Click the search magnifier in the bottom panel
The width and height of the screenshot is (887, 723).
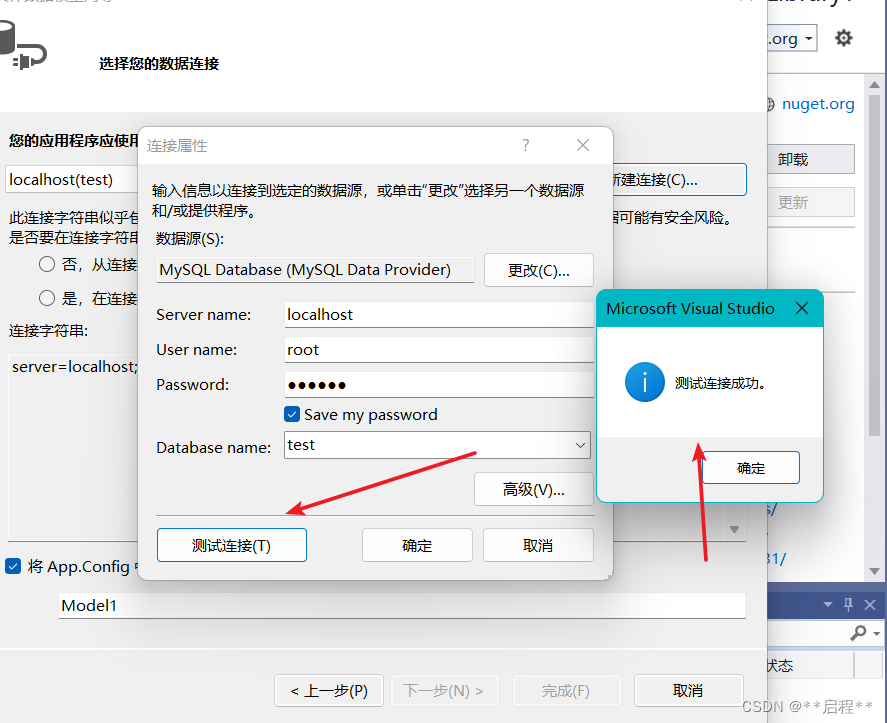[860, 634]
